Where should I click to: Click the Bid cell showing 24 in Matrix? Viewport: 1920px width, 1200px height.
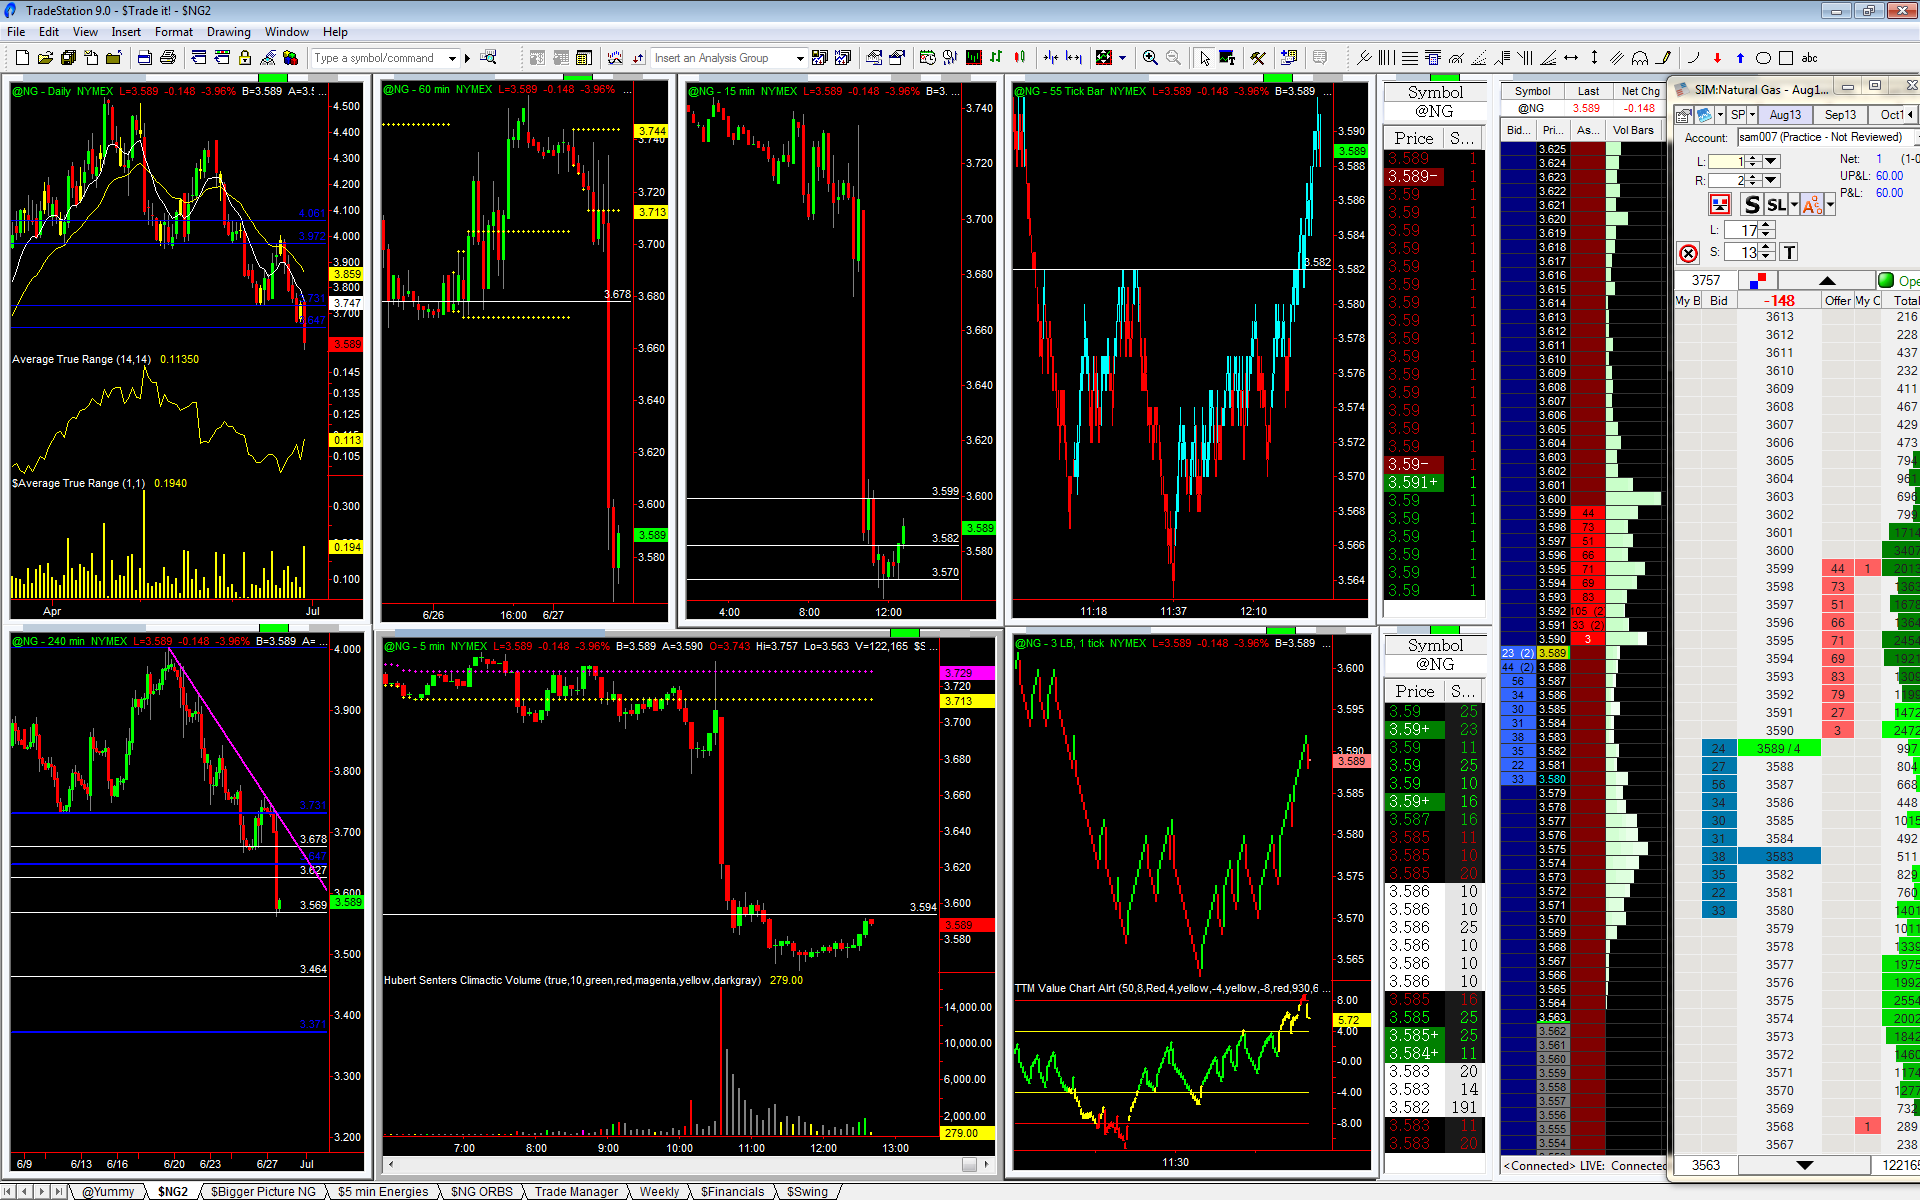coord(1718,748)
